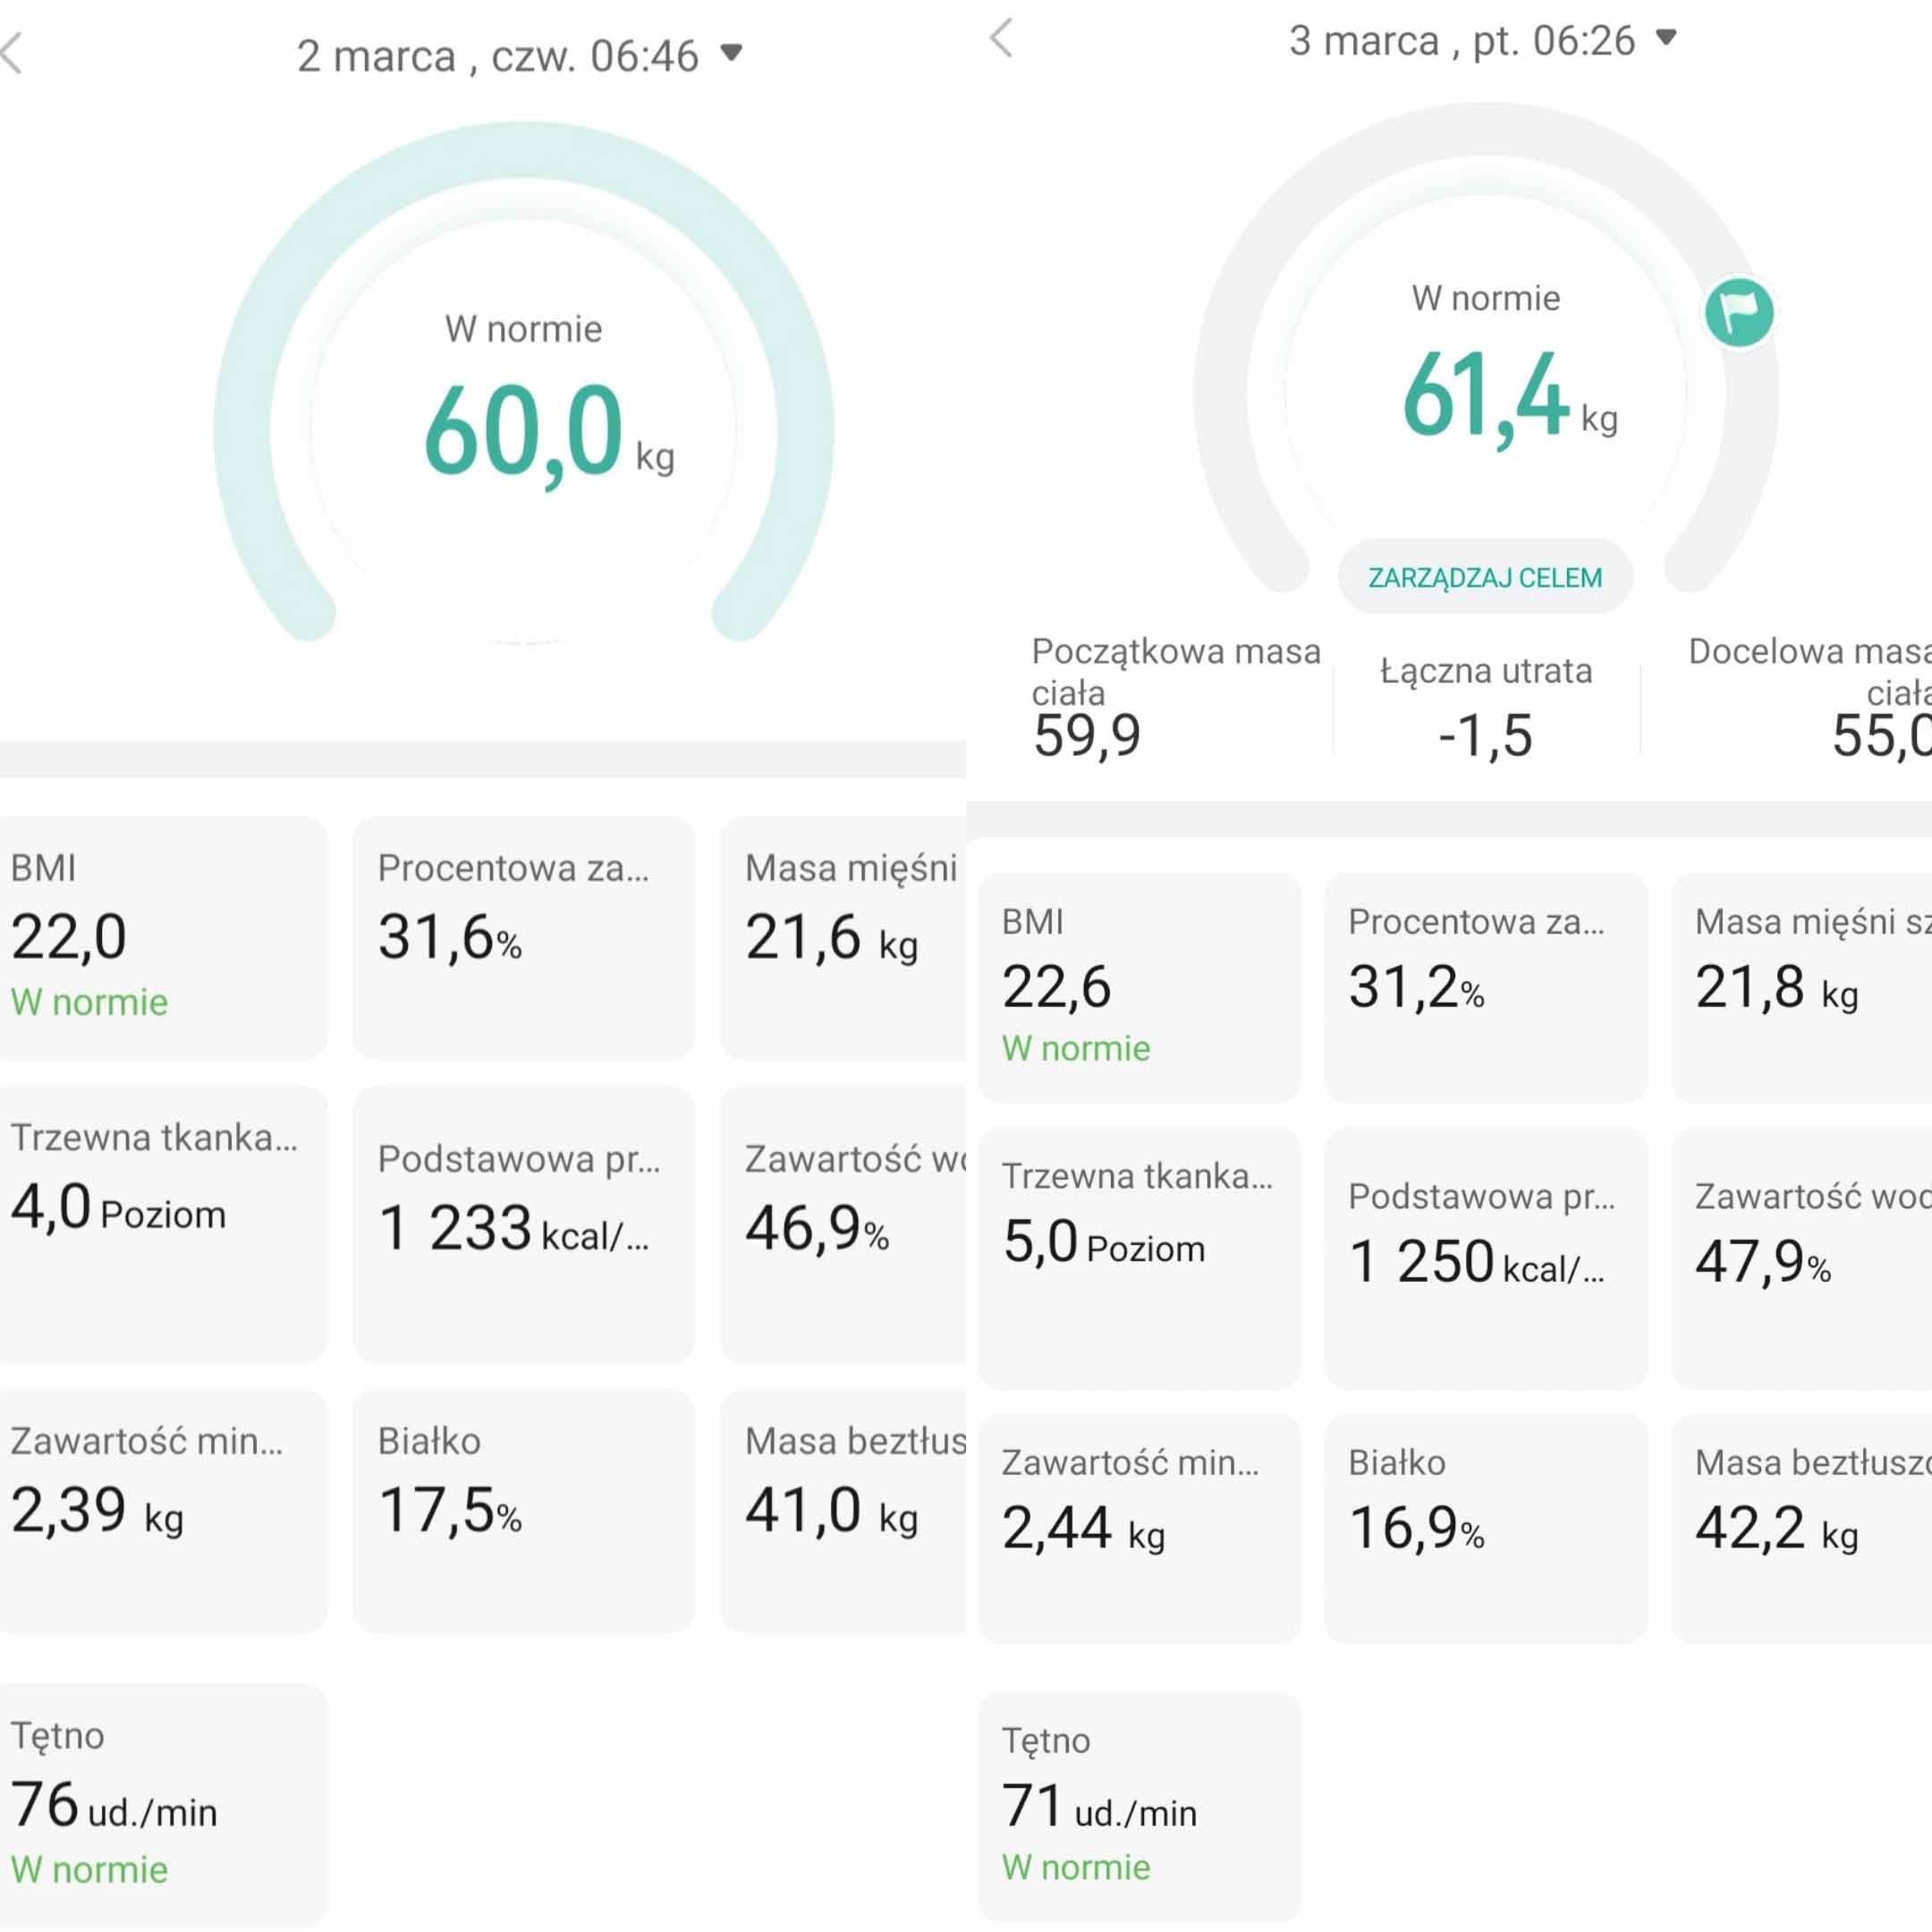Expand the 2 marca date dropdown arrow
This screenshot has height=1932, width=1932.
(732, 52)
